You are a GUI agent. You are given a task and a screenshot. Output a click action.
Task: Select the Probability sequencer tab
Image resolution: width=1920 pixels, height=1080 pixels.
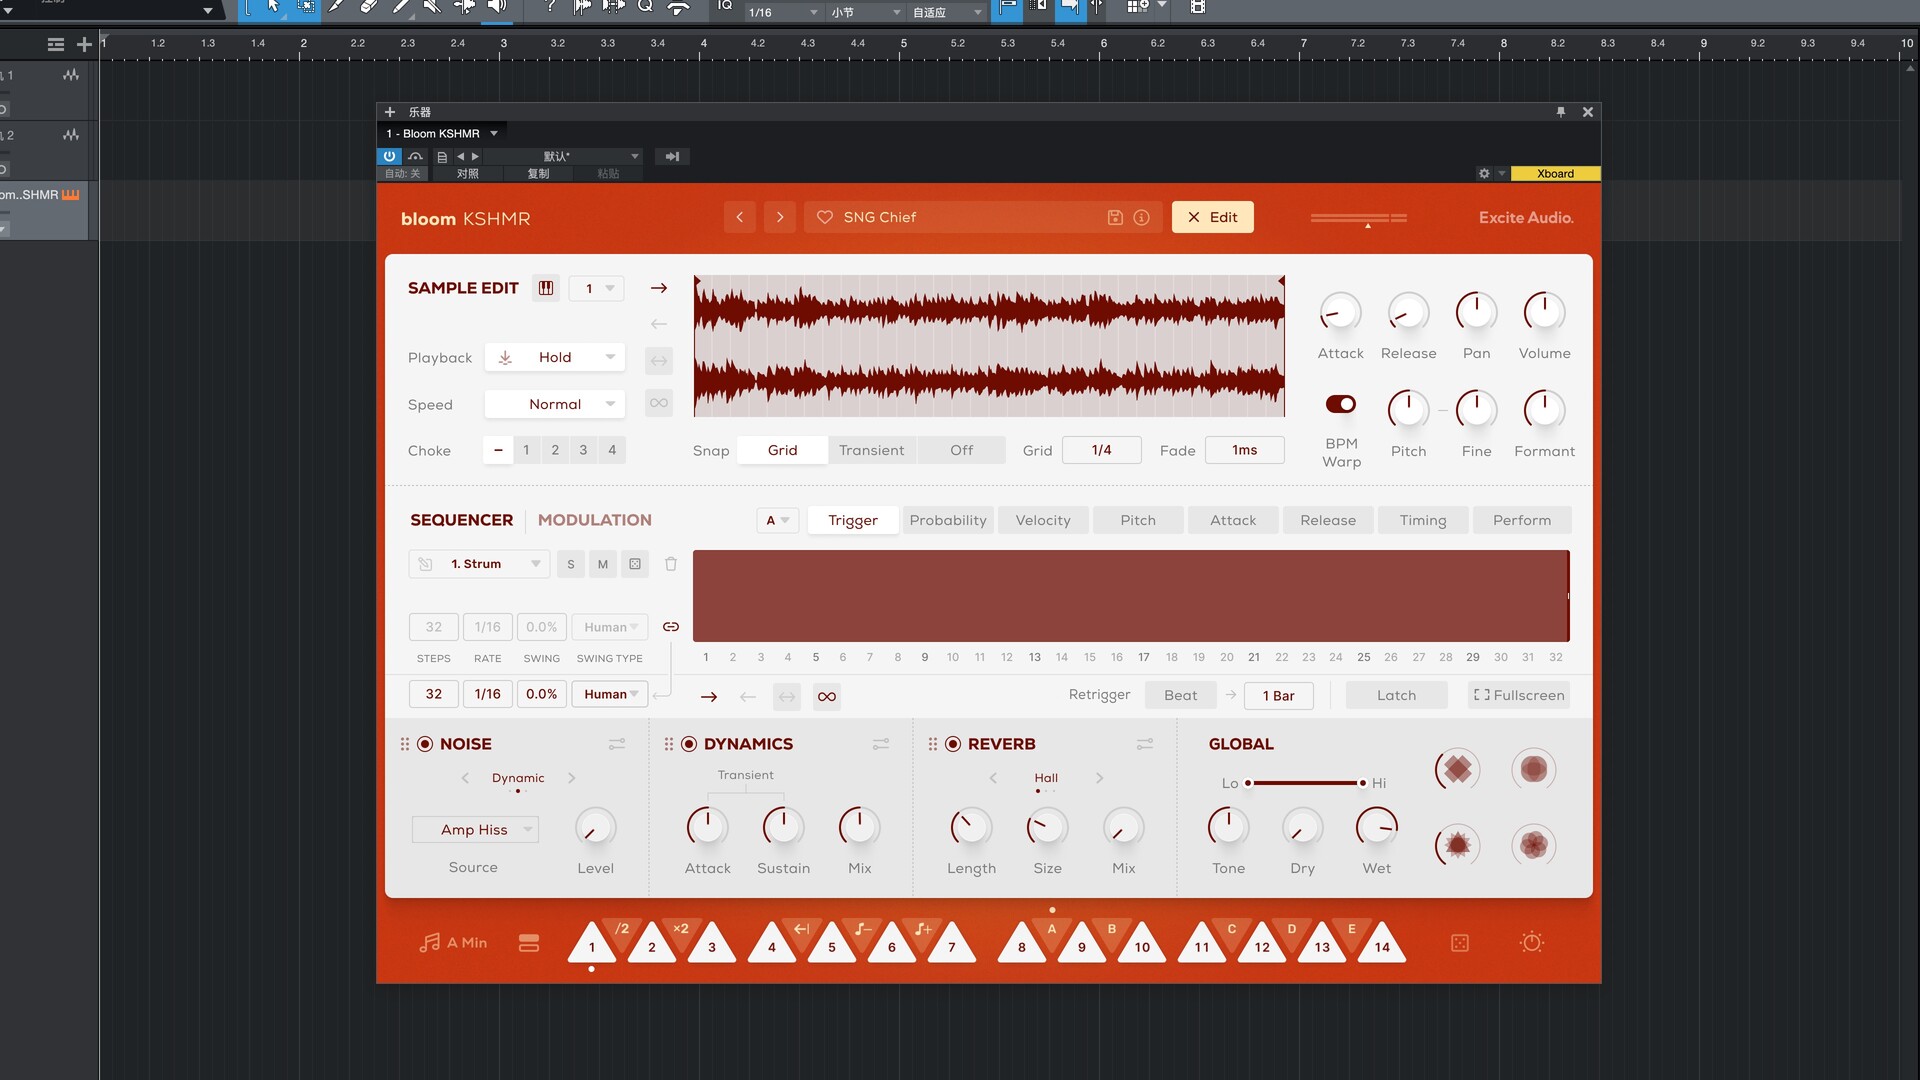click(948, 520)
